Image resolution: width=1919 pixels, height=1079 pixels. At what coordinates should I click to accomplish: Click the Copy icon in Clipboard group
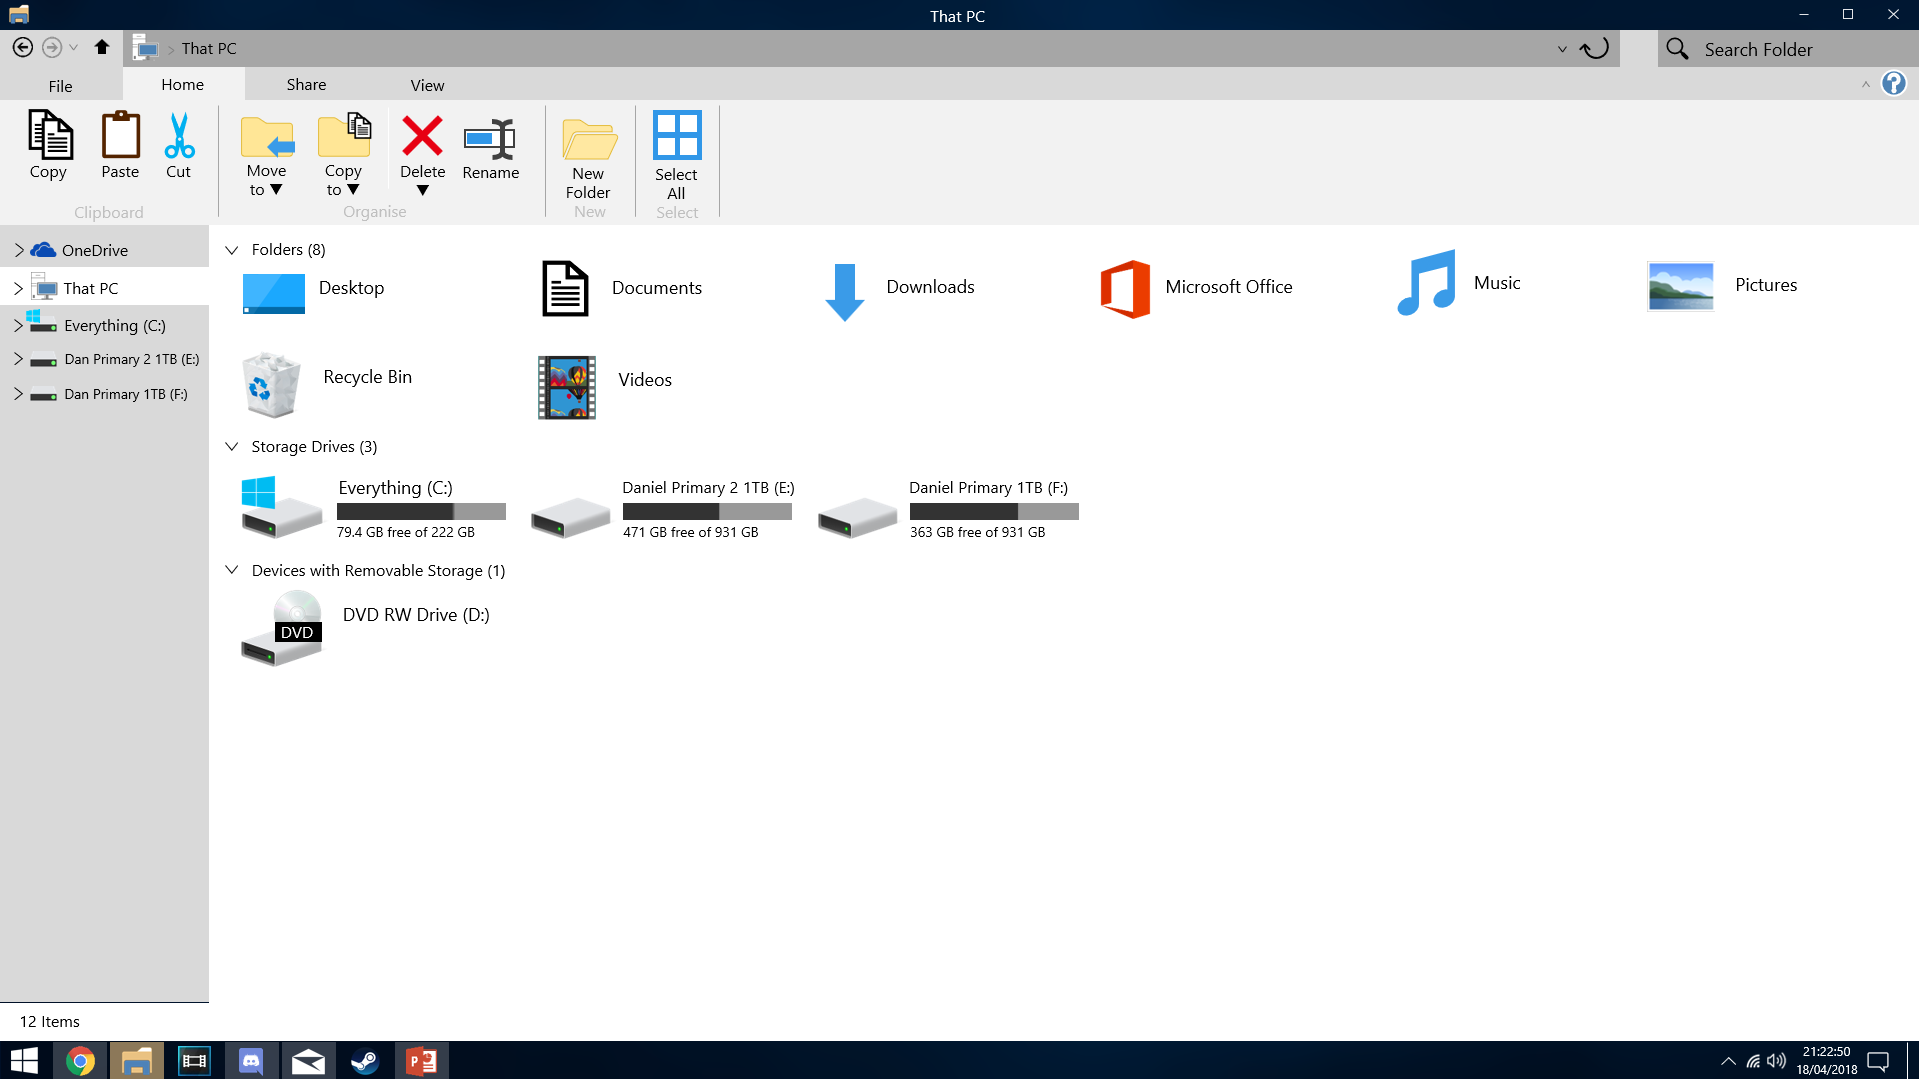[x=49, y=135]
